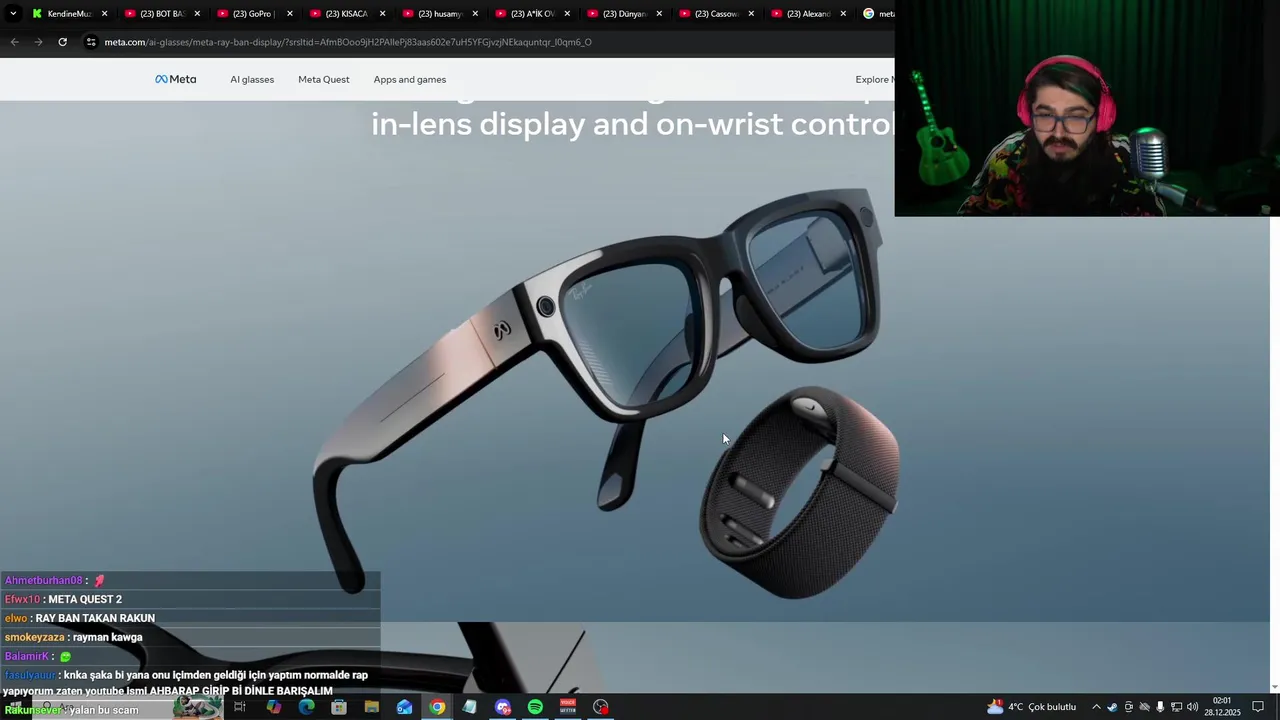1280x720 pixels.
Task: Open Spotify from the taskbar
Action: point(535,707)
